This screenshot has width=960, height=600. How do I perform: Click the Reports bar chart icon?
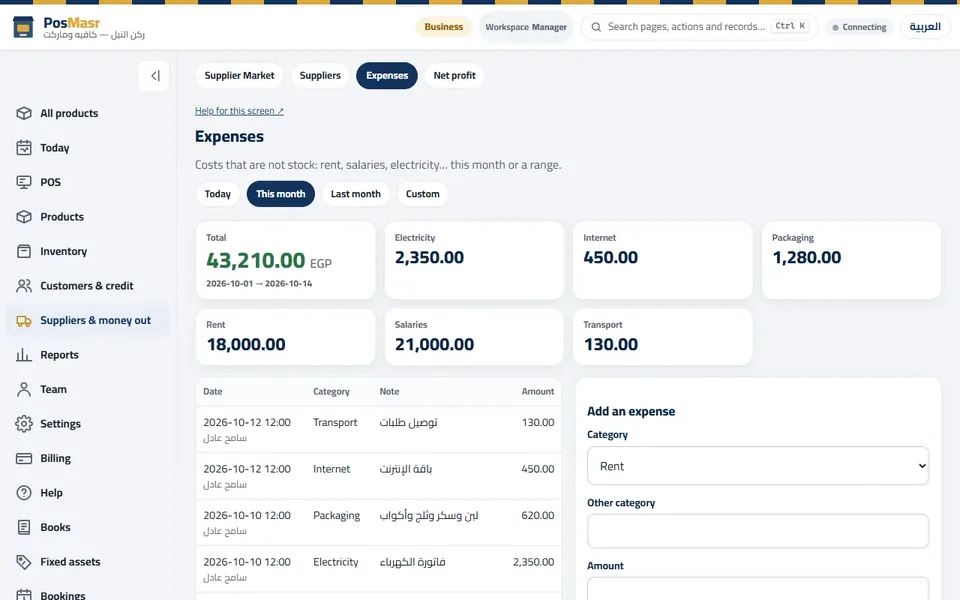[24, 354]
